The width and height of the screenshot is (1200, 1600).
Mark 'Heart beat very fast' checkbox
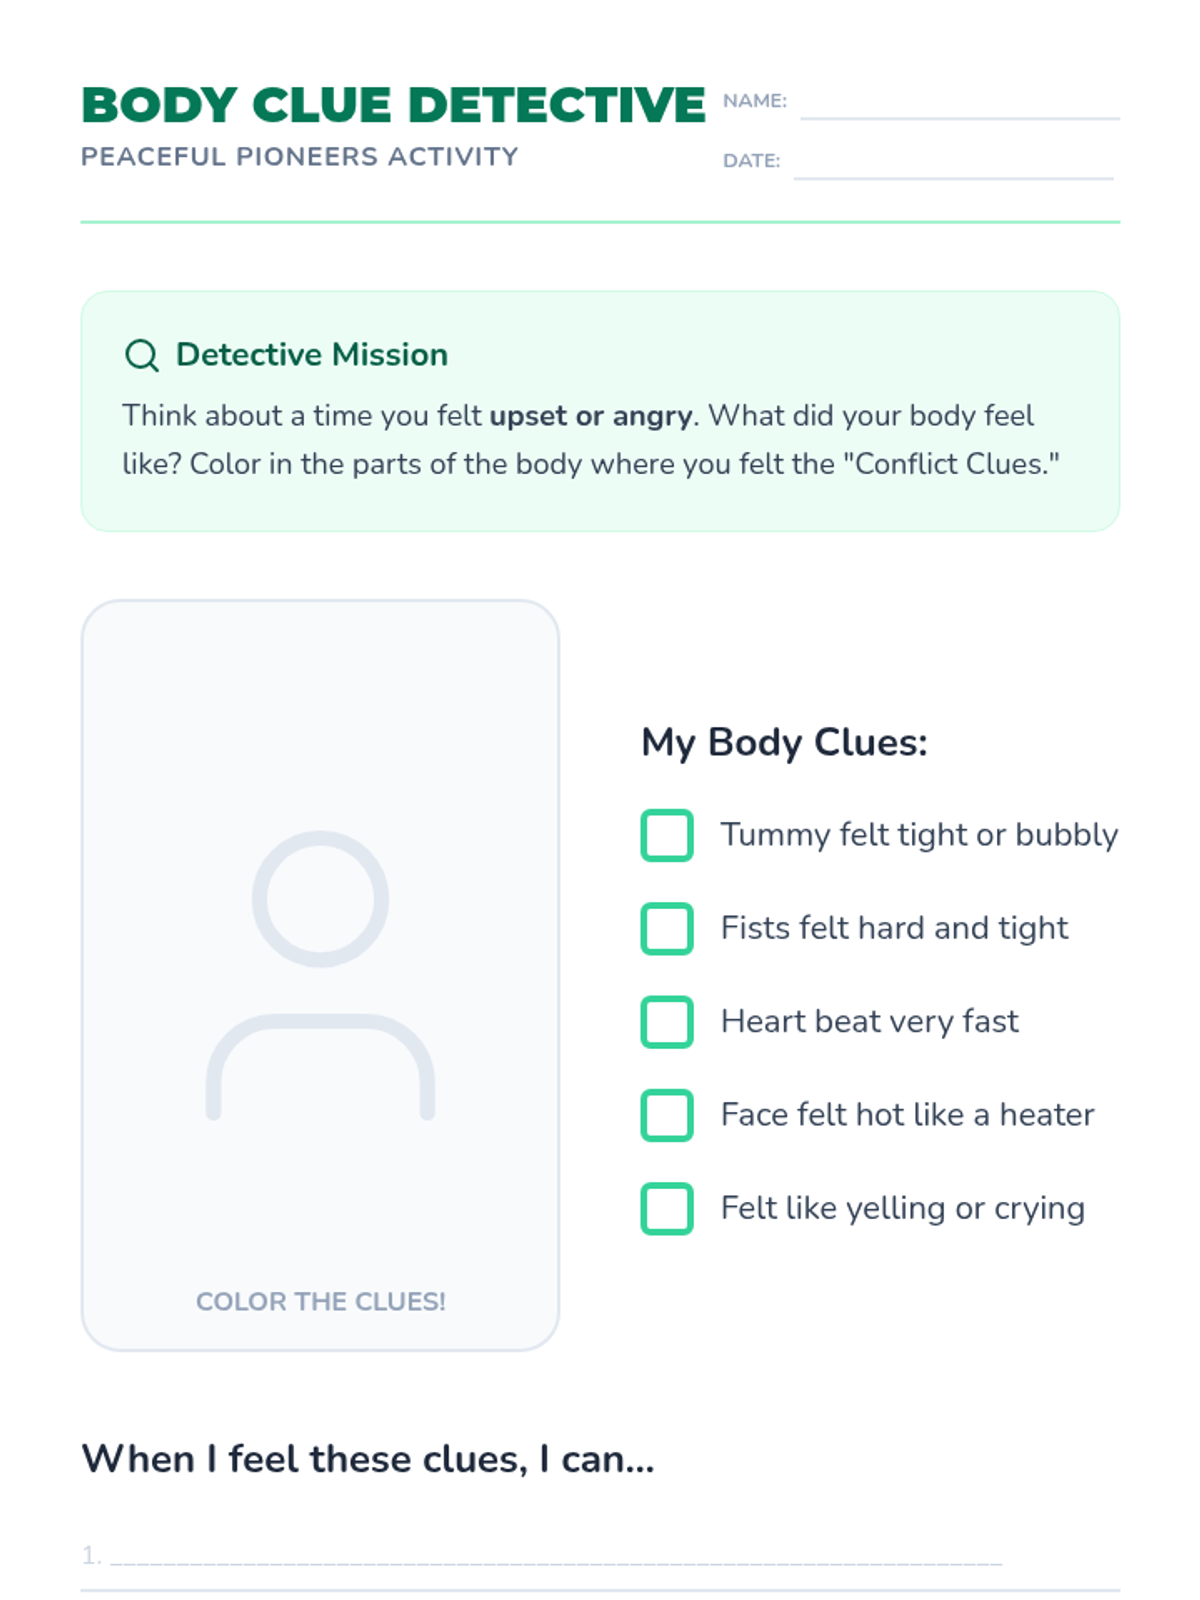point(667,1021)
